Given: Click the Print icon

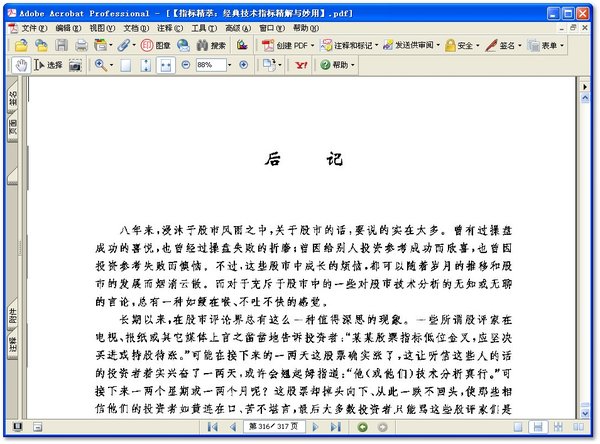Looking at the screenshot, I should coord(81,46).
